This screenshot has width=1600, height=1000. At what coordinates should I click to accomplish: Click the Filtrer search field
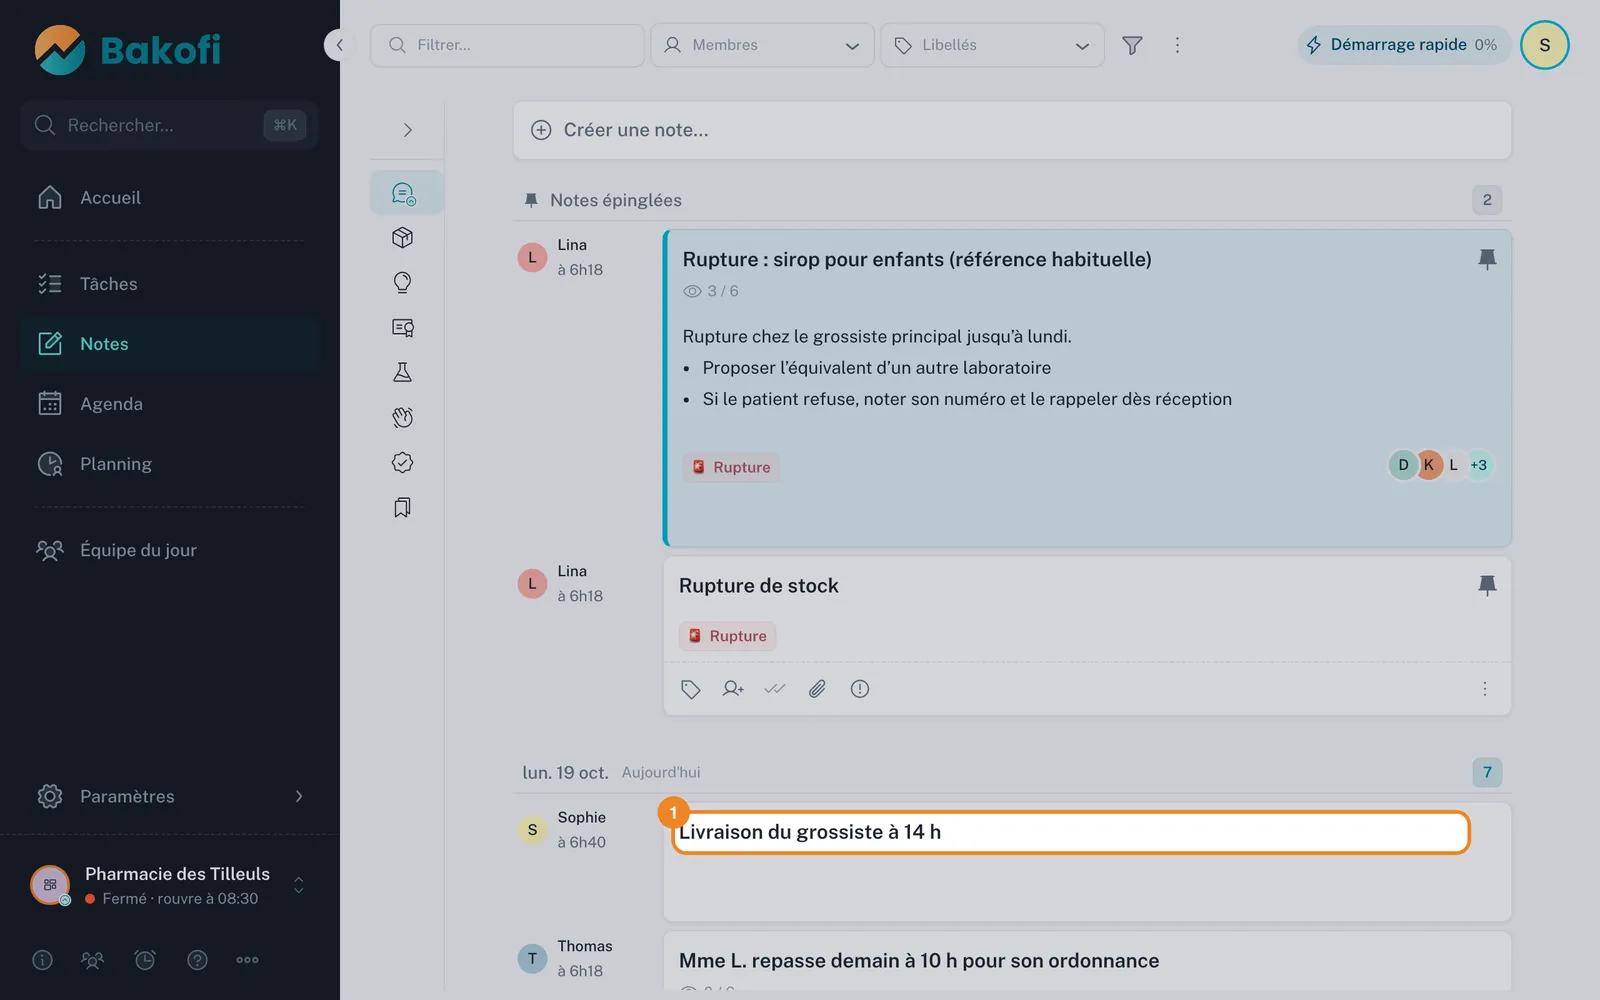click(507, 45)
